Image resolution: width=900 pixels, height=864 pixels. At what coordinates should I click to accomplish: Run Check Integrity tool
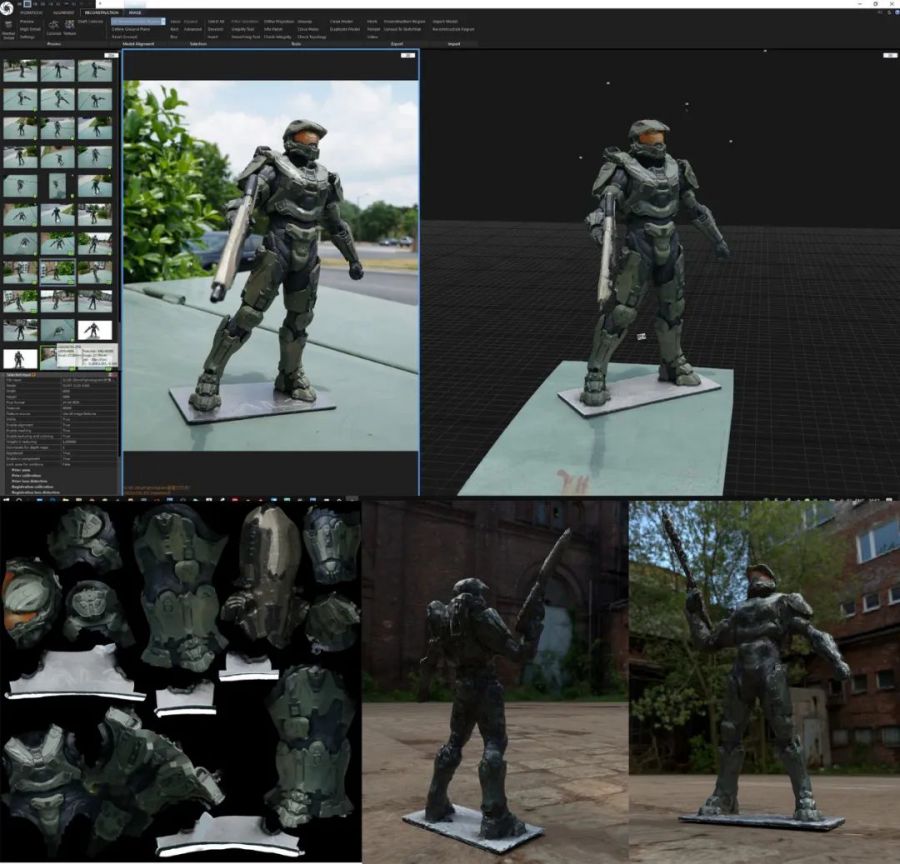(278, 37)
